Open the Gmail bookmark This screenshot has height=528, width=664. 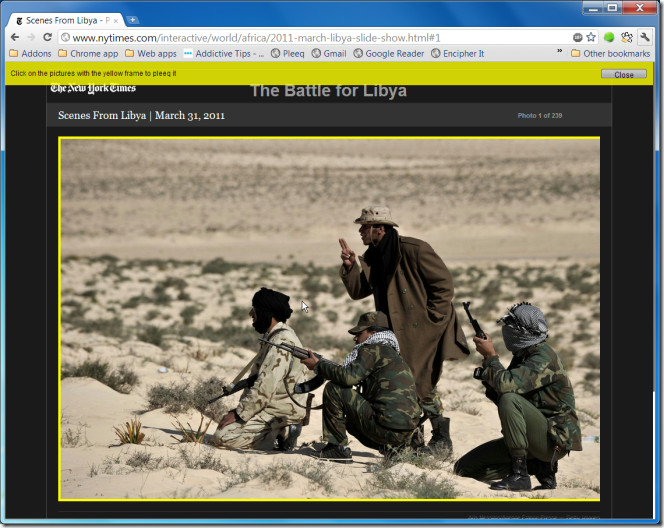[329, 53]
